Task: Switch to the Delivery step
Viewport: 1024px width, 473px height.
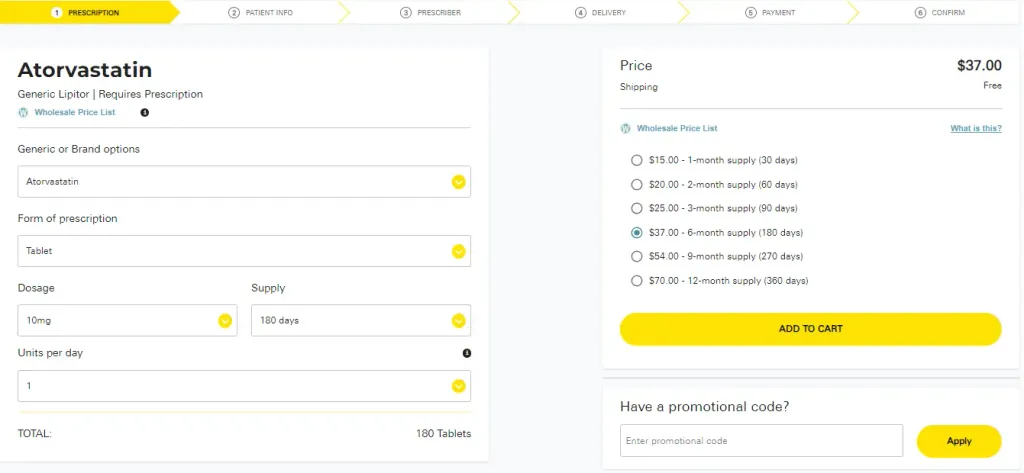Action: (x=601, y=12)
